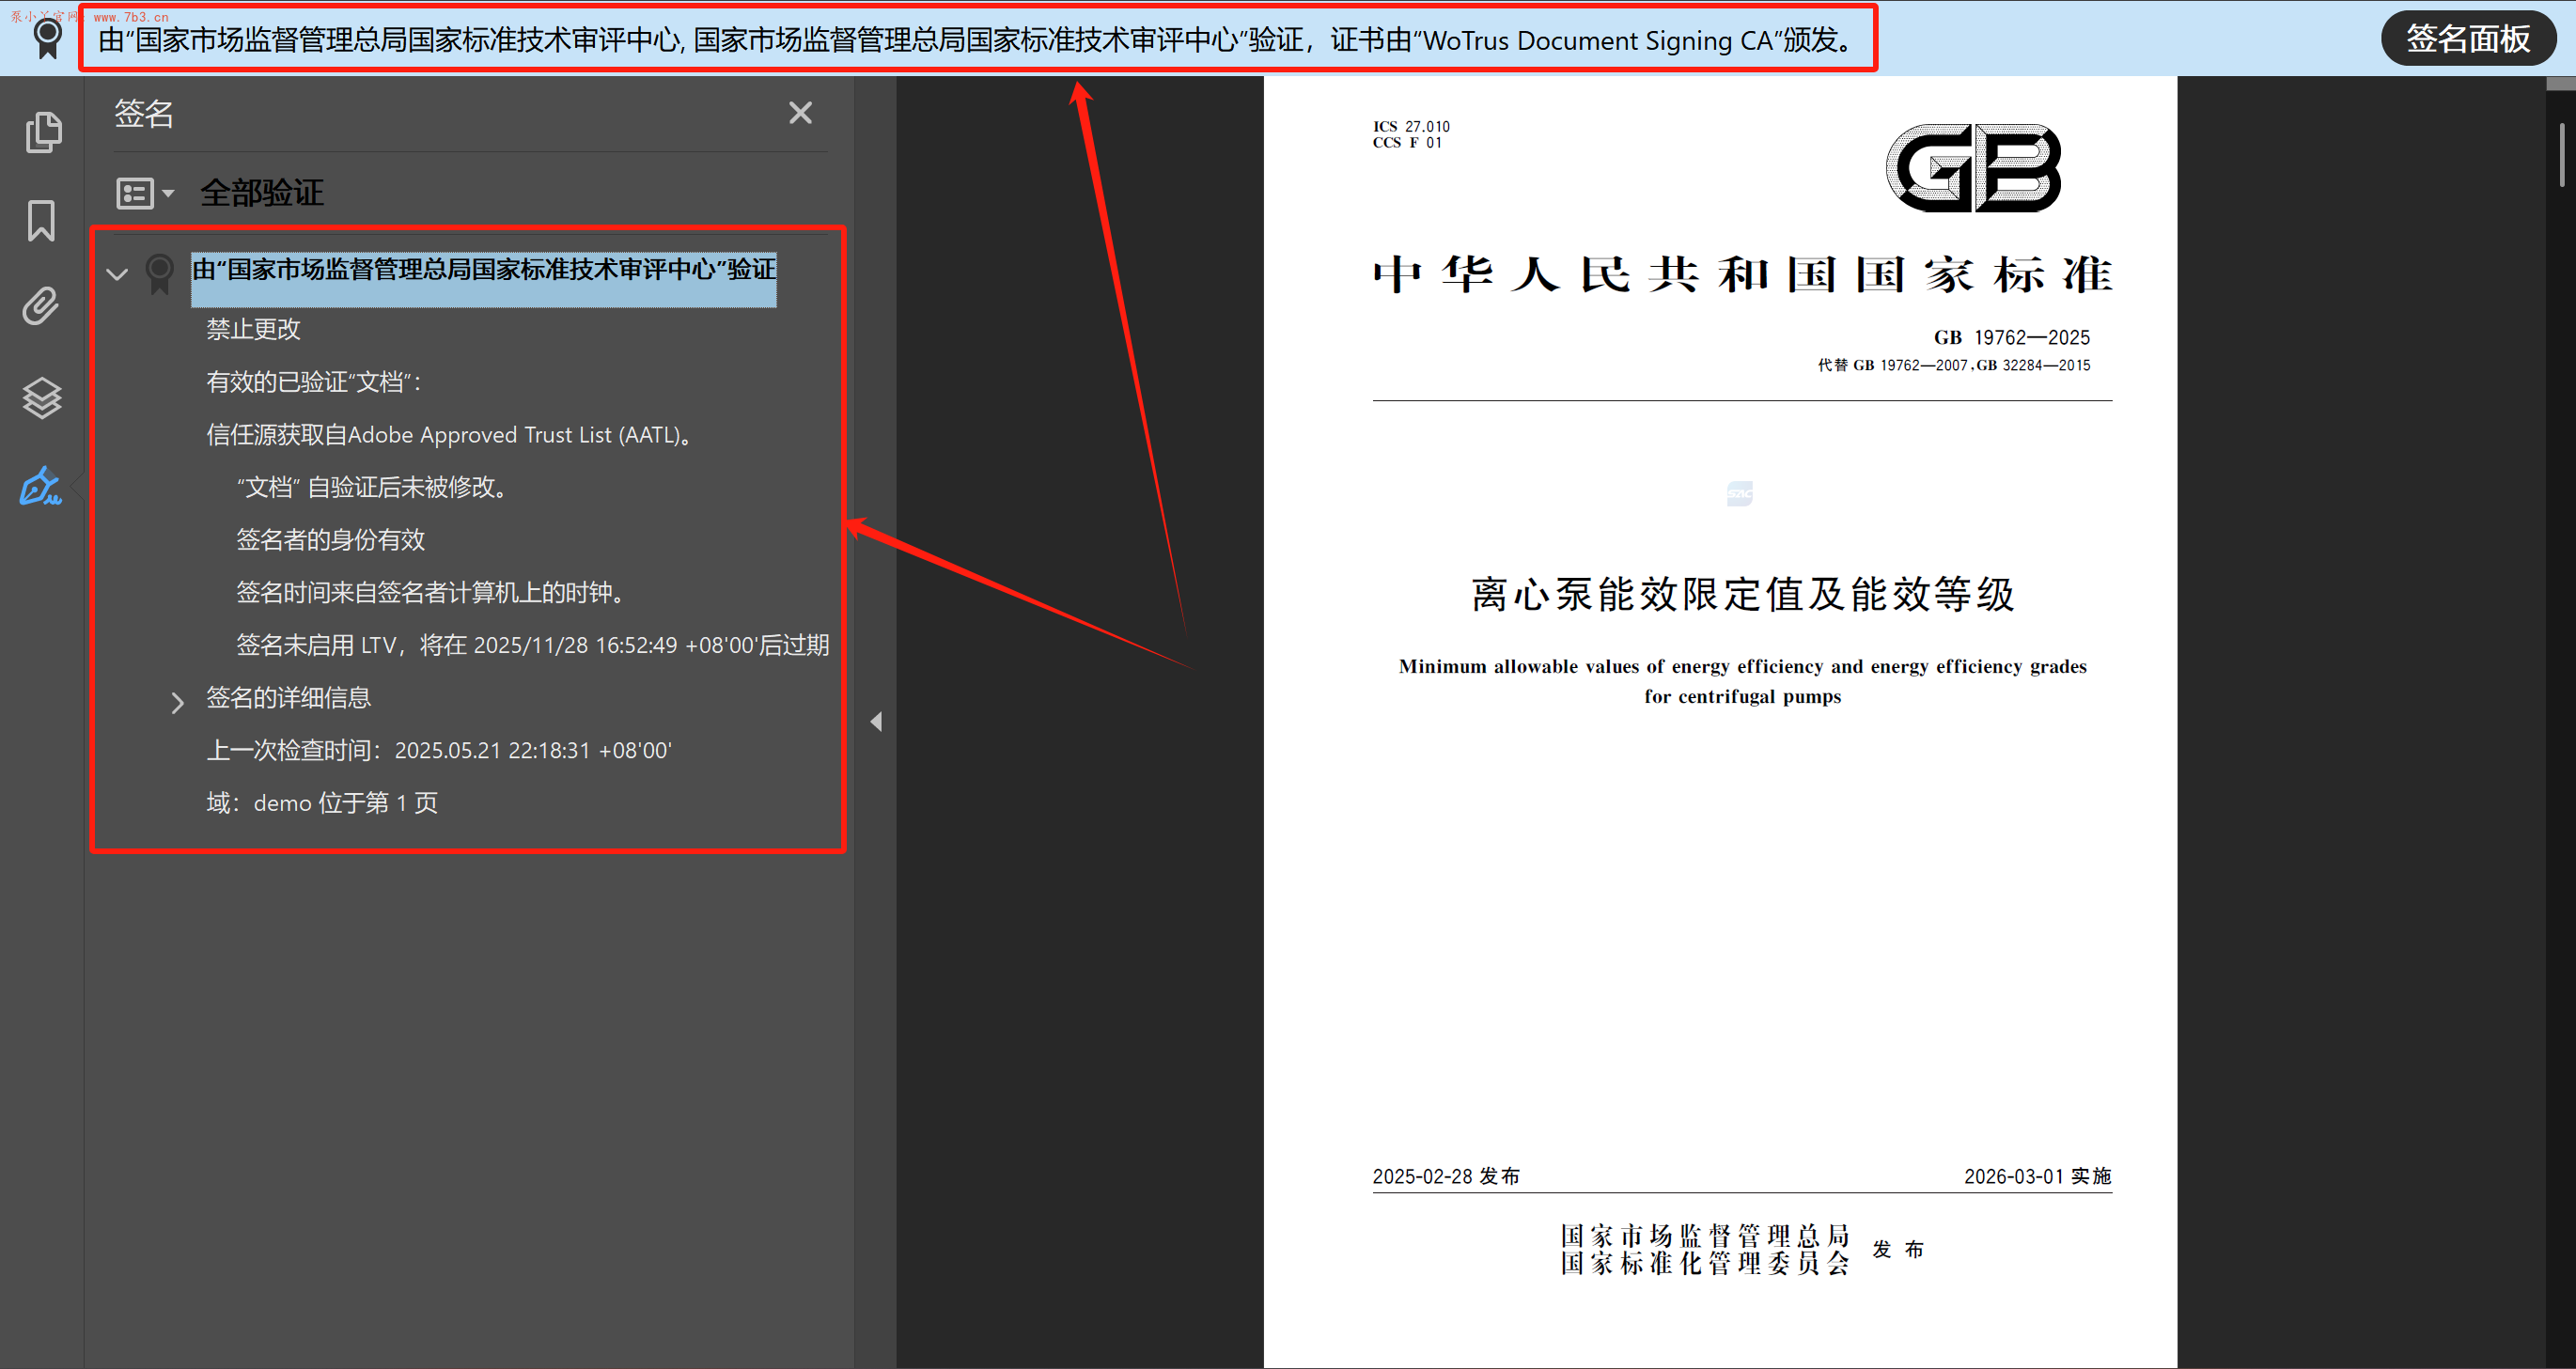Click 代替 GB 19762—2007 replacement line
This screenshot has width=2576, height=1369.
click(x=1954, y=365)
